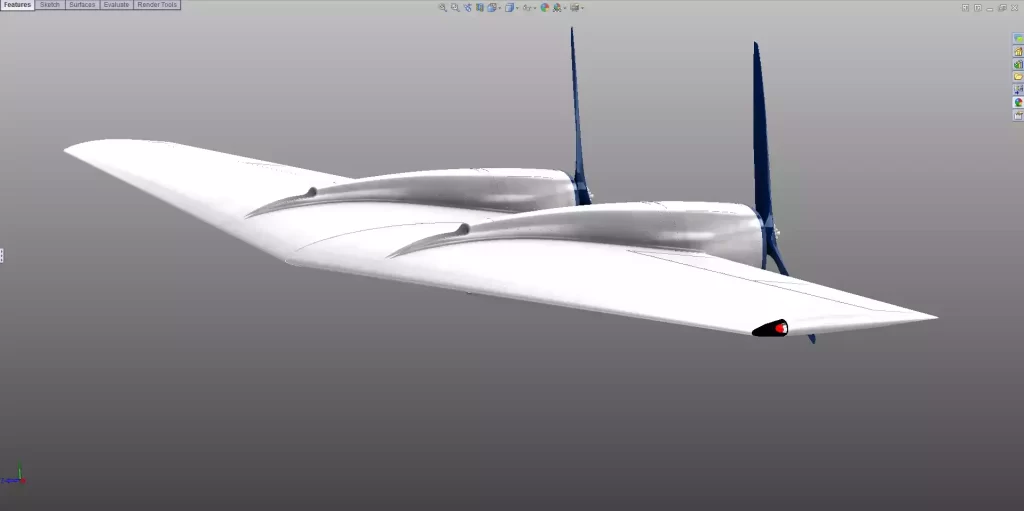Screen dimensions: 1024x511
Task: Select the Render Tools tab
Action: (x=157, y=5)
